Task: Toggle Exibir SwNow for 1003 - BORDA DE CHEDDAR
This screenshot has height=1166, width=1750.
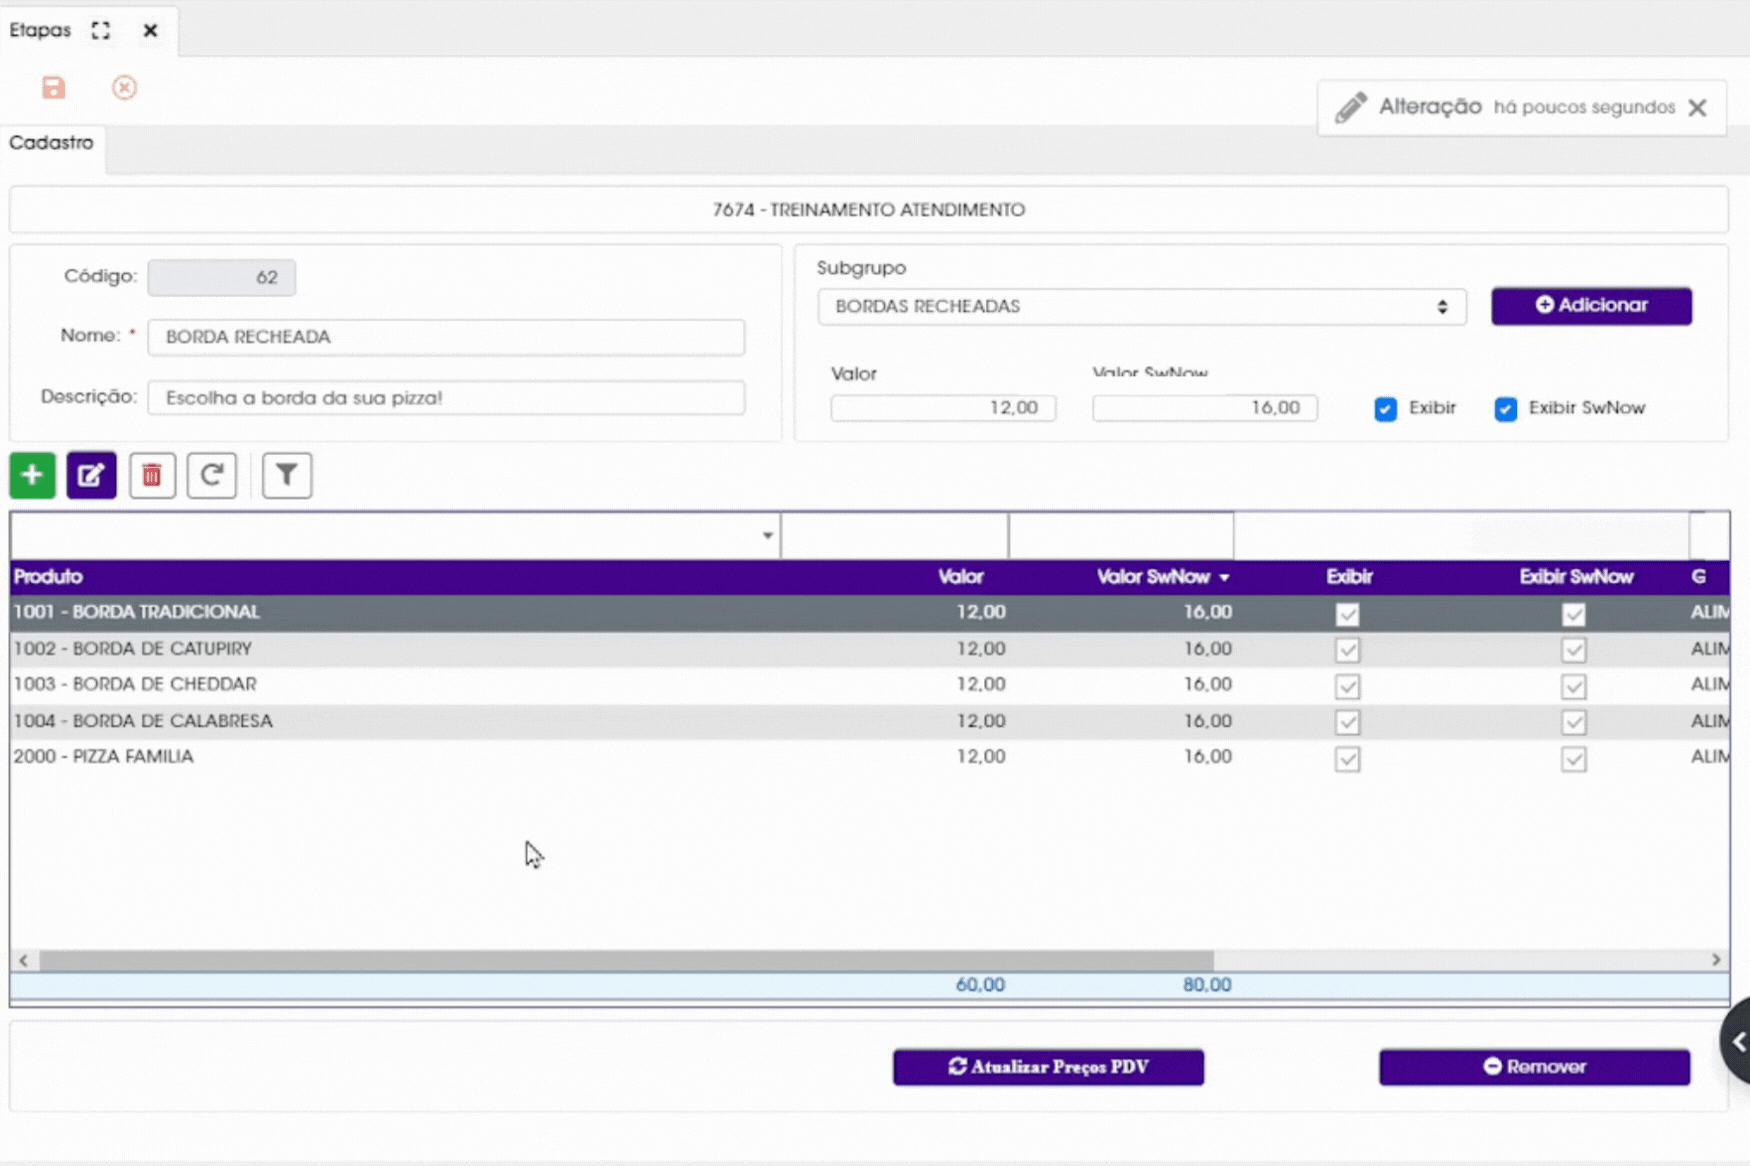Action: click(1573, 686)
